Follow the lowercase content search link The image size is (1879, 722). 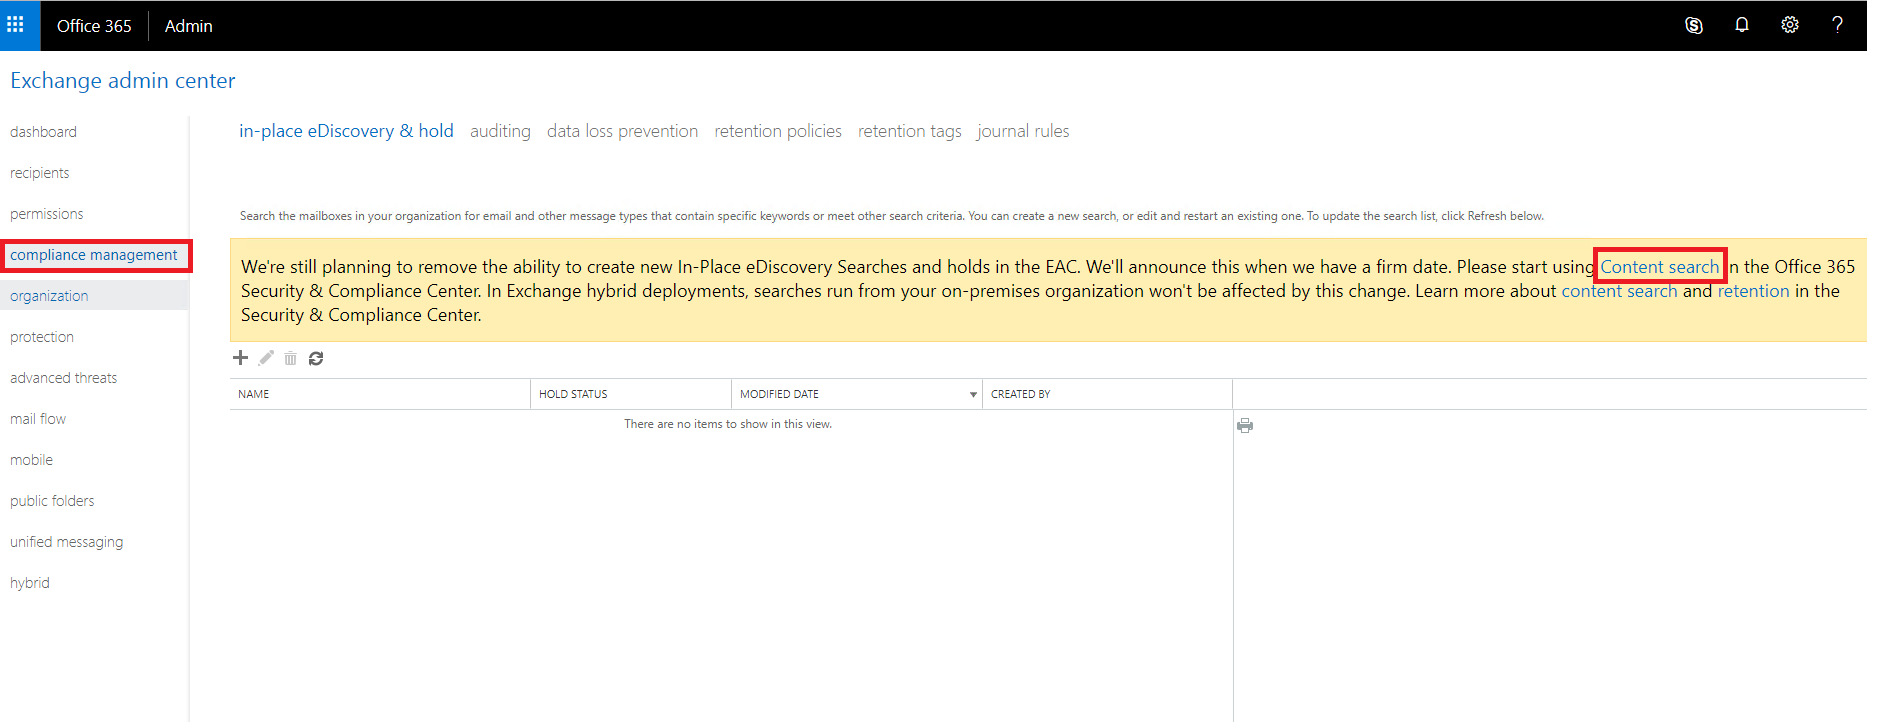(x=1619, y=291)
